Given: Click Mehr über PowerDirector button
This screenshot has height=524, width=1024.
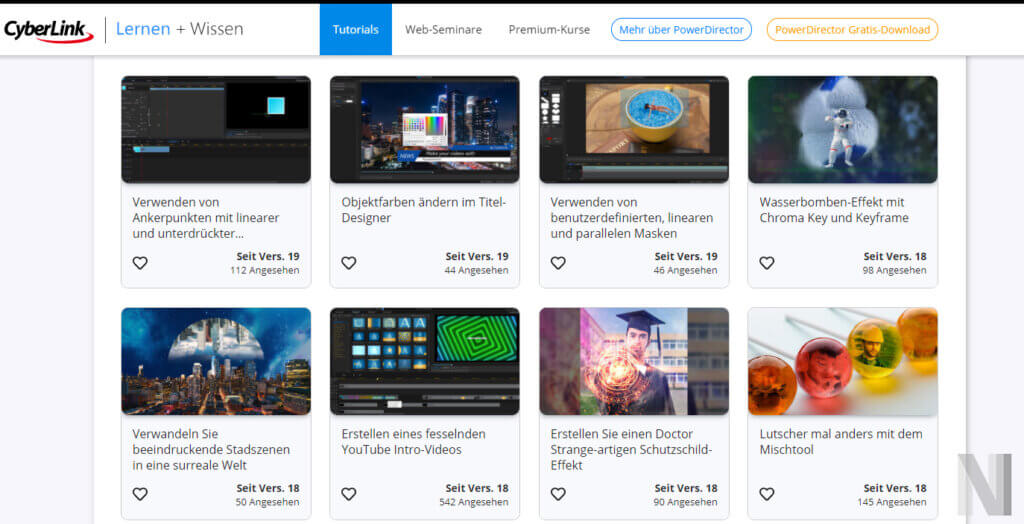Looking at the screenshot, I should pyautogui.click(x=681, y=30).
